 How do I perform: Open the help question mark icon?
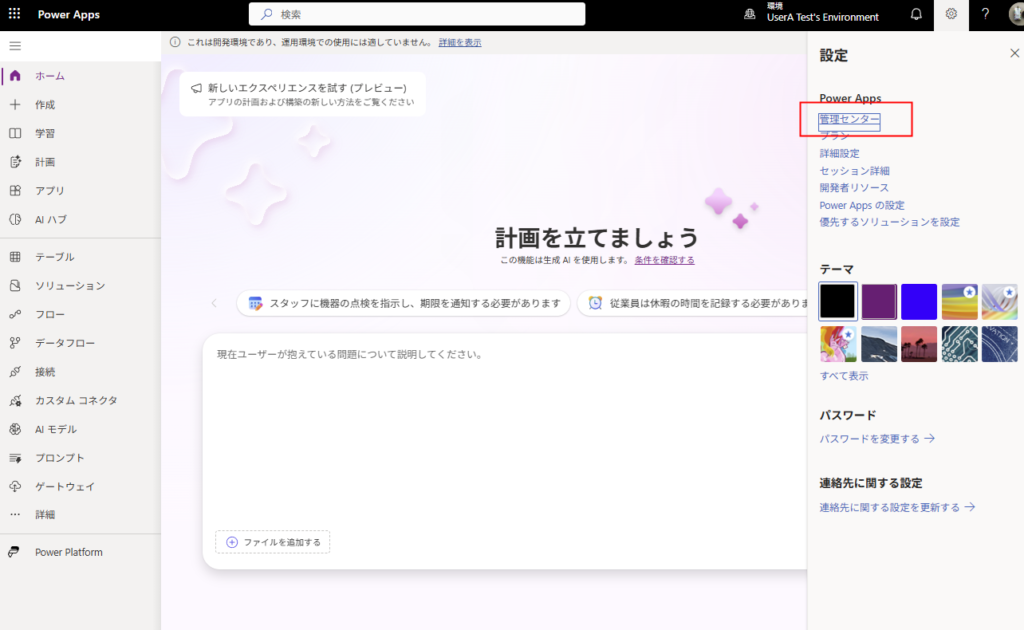985,15
